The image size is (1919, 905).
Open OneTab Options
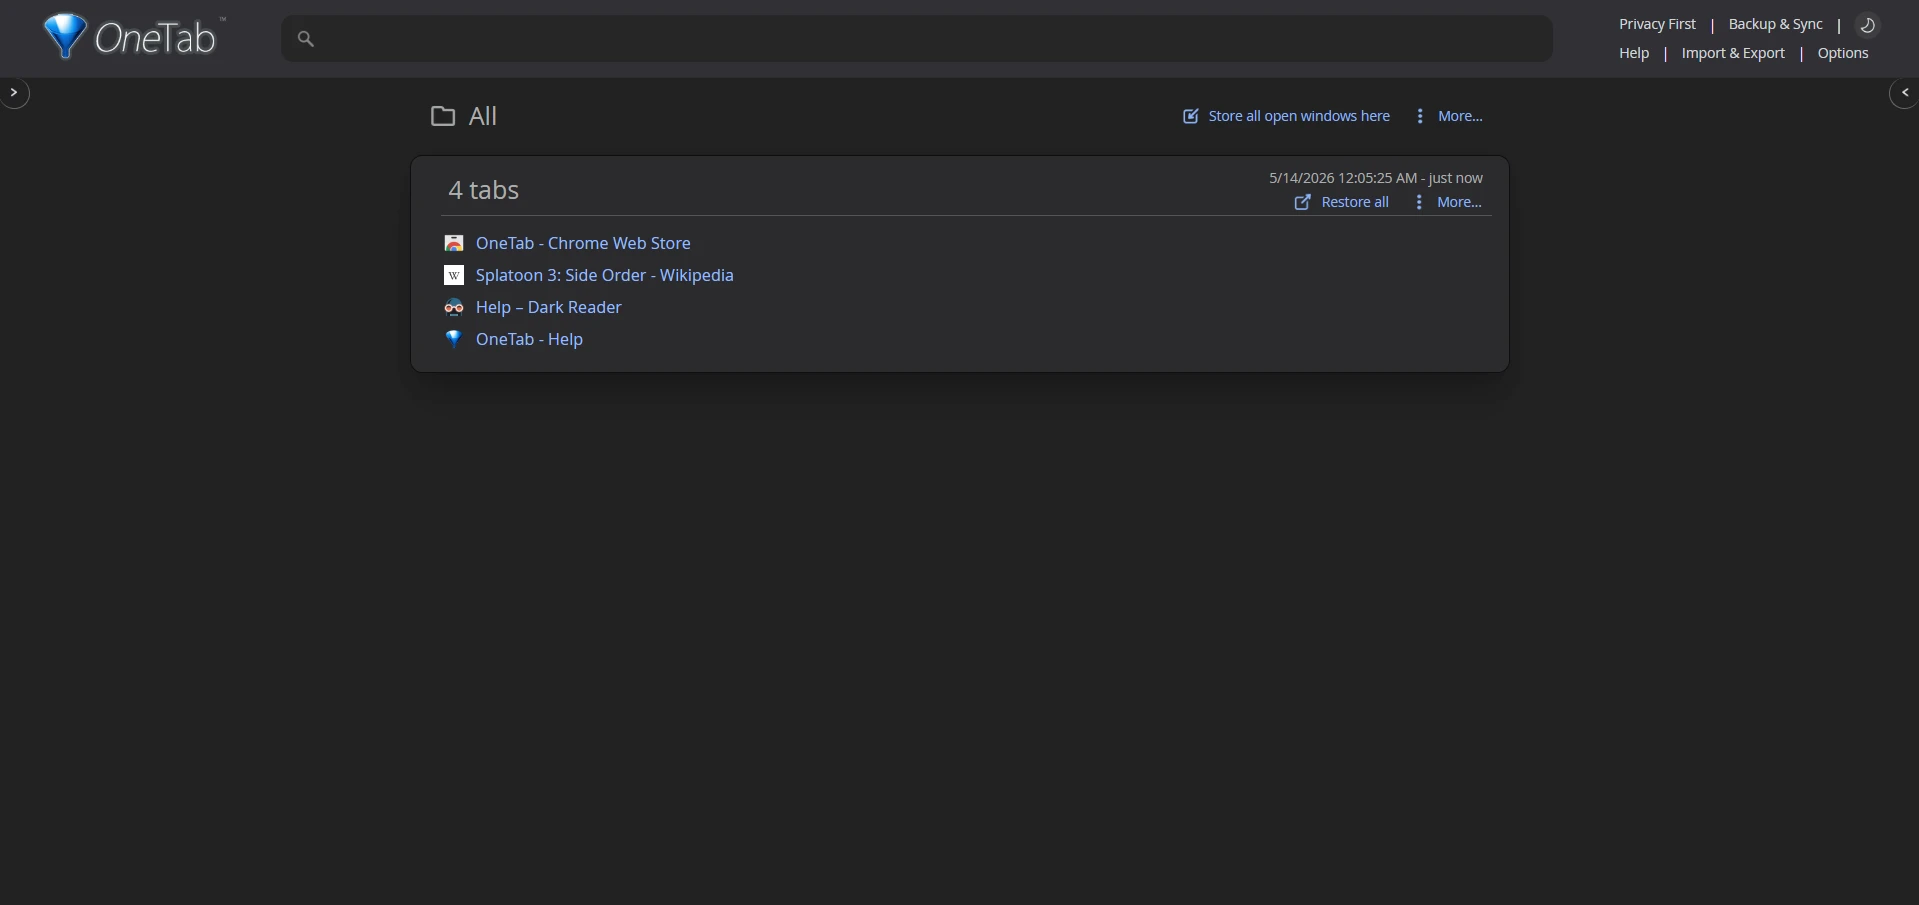coord(1843,53)
